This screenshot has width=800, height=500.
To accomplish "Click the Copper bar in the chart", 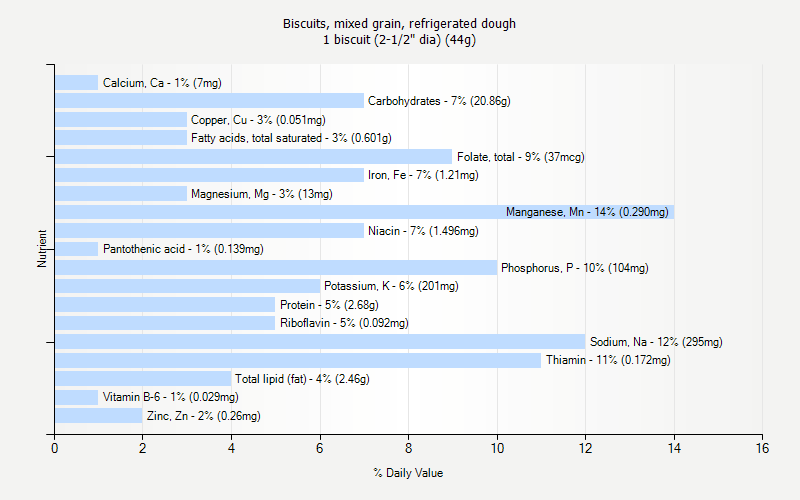I will [x=121, y=120].
